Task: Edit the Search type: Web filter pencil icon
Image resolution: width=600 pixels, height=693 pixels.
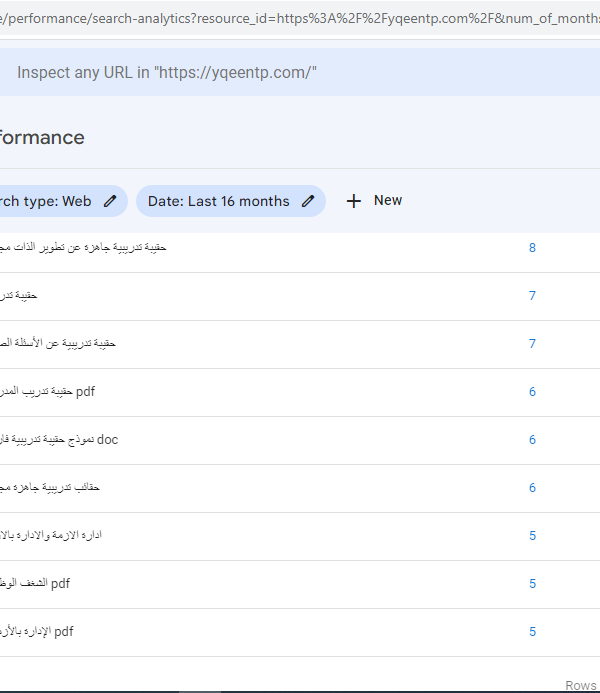Action: (x=110, y=201)
